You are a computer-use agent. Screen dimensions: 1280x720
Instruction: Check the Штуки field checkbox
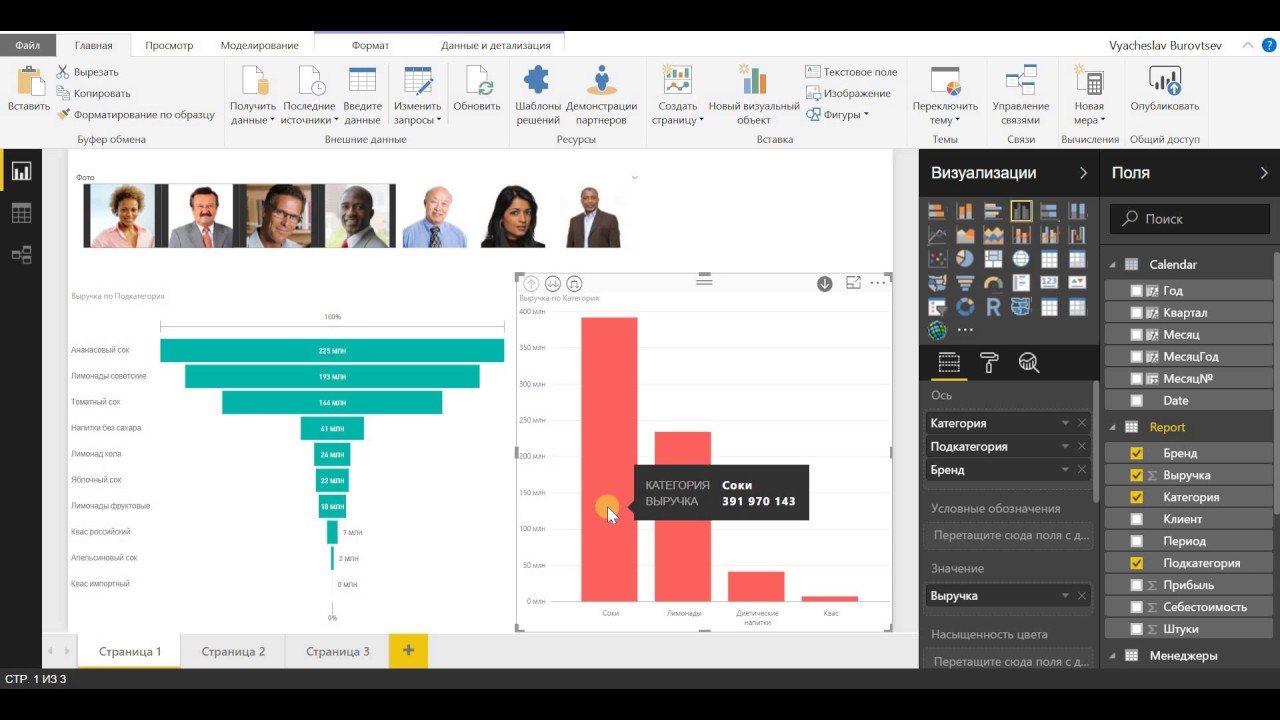[1136, 629]
